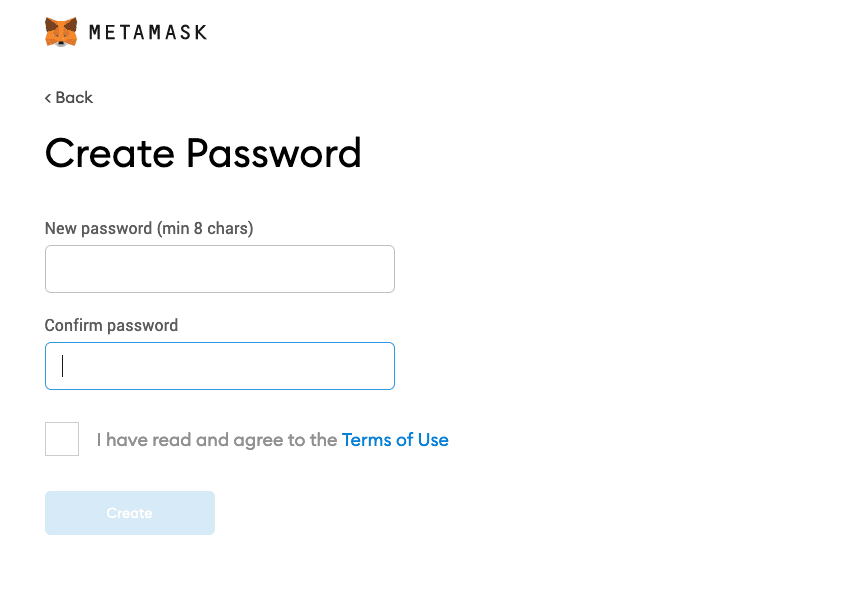Click the disabled Create button
This screenshot has height=602, width=858.
click(129, 512)
